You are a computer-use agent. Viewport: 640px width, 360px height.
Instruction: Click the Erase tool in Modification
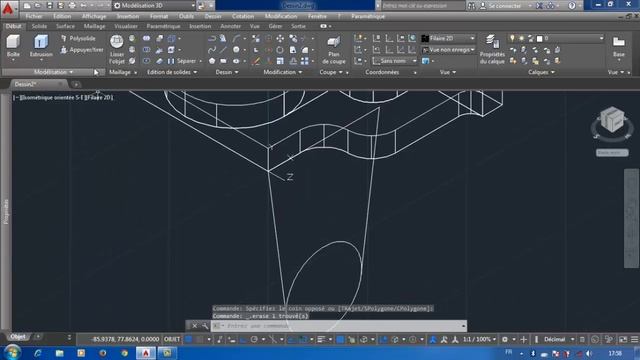pyautogui.click(x=256, y=61)
